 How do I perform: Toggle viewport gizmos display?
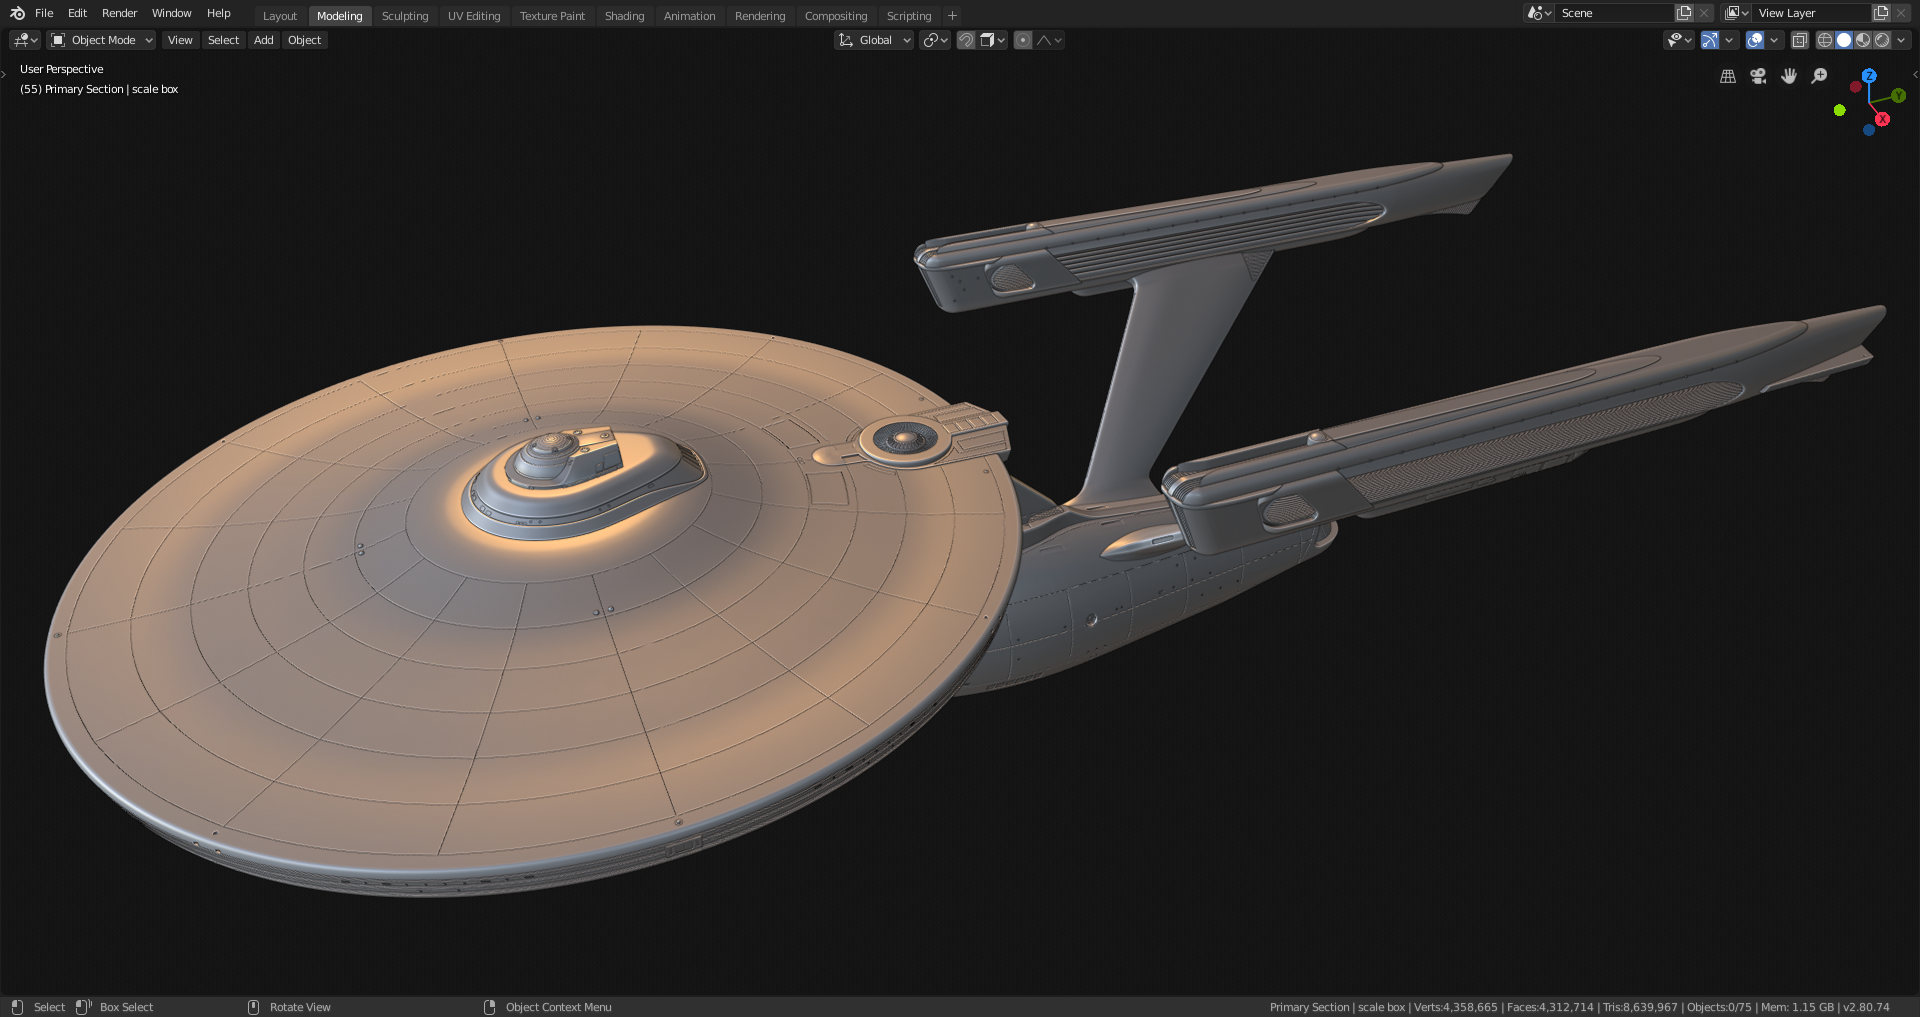(x=1710, y=40)
